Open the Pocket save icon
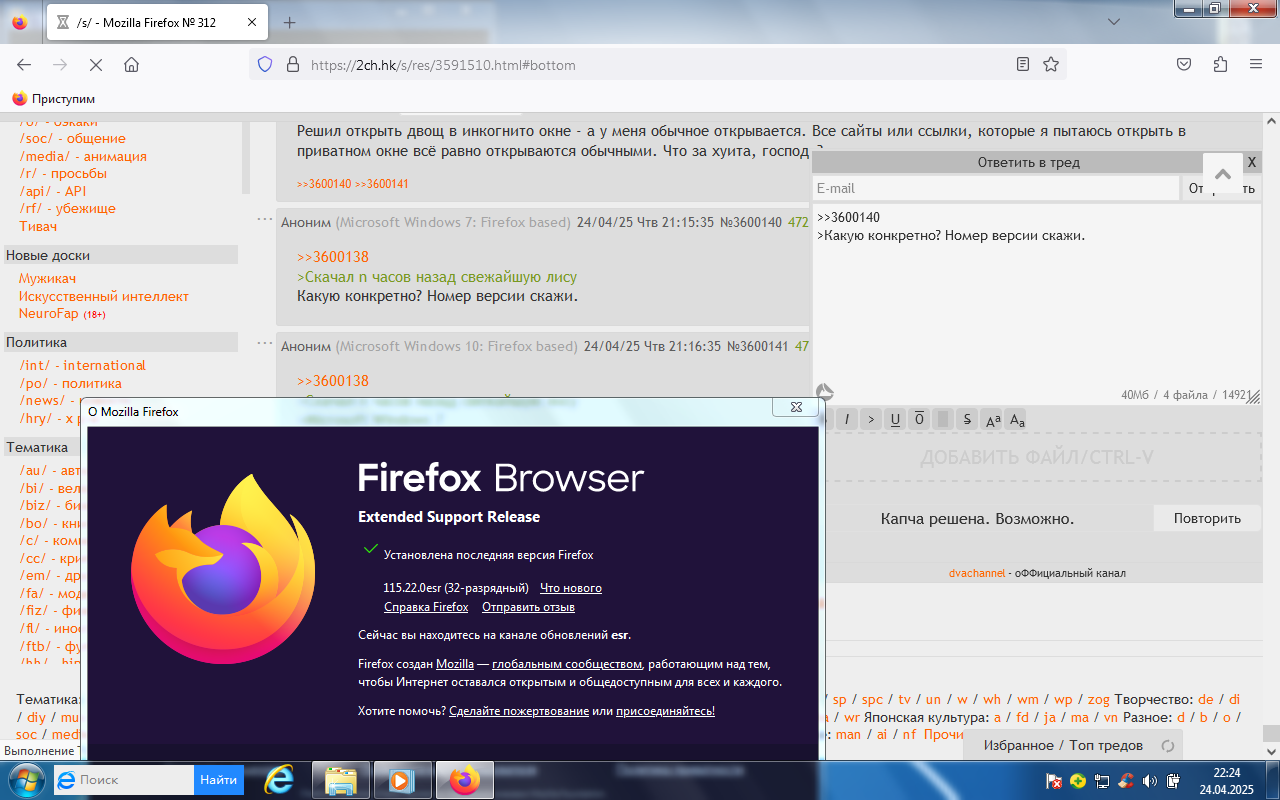Screen dimensions: 1280x800 point(1184,64)
